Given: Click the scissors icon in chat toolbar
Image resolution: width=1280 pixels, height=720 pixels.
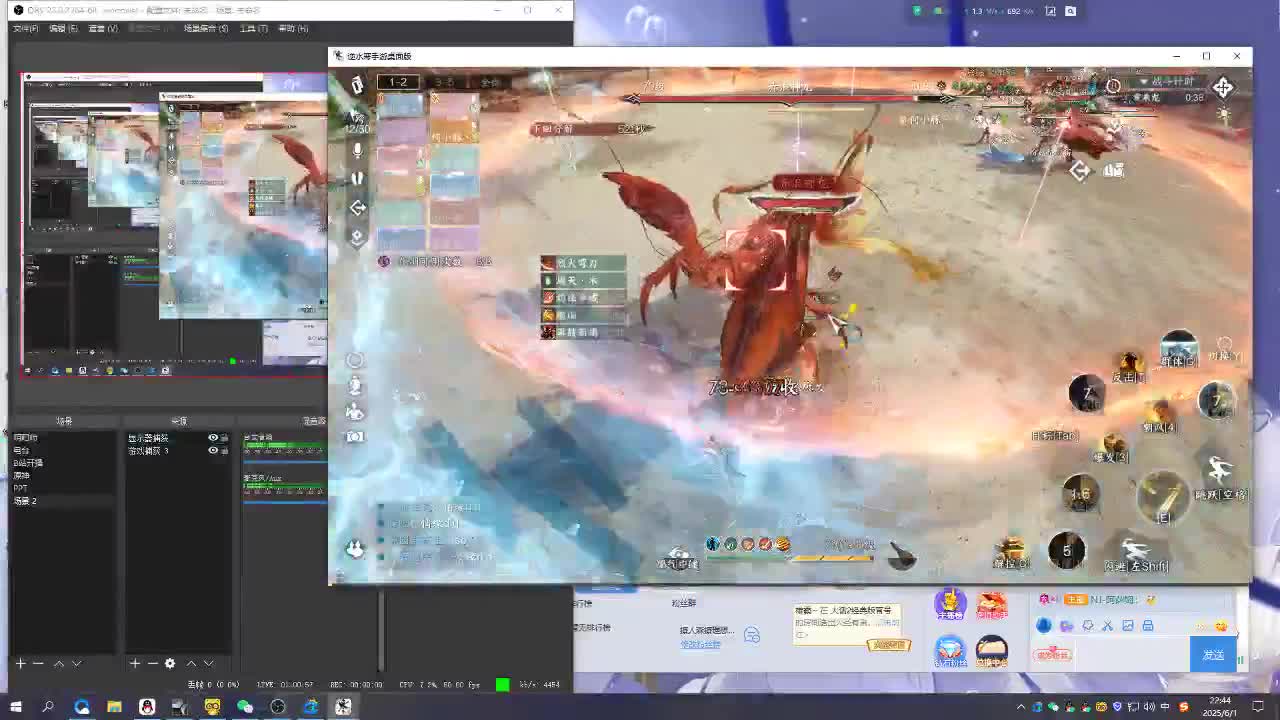Looking at the screenshot, I should [1107, 626].
